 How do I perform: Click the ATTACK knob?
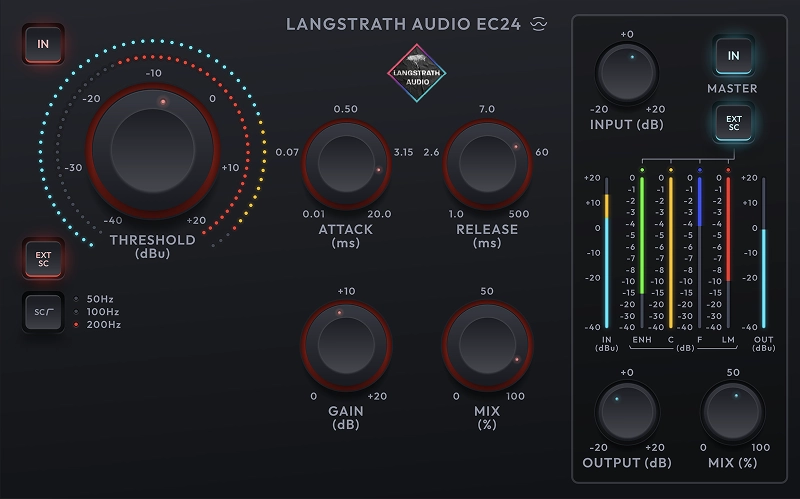tap(346, 164)
